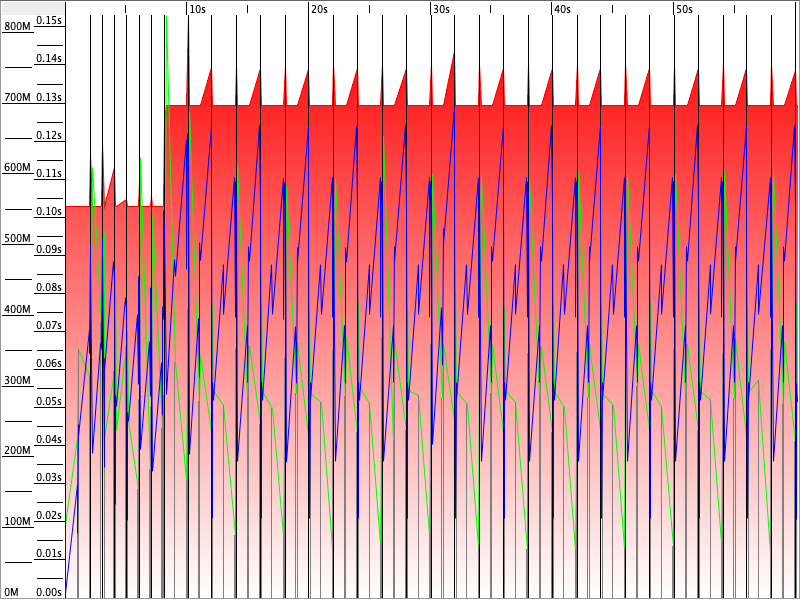The image size is (800, 600).
Task: Select the 50s timeline marker
Action: (x=684, y=9)
